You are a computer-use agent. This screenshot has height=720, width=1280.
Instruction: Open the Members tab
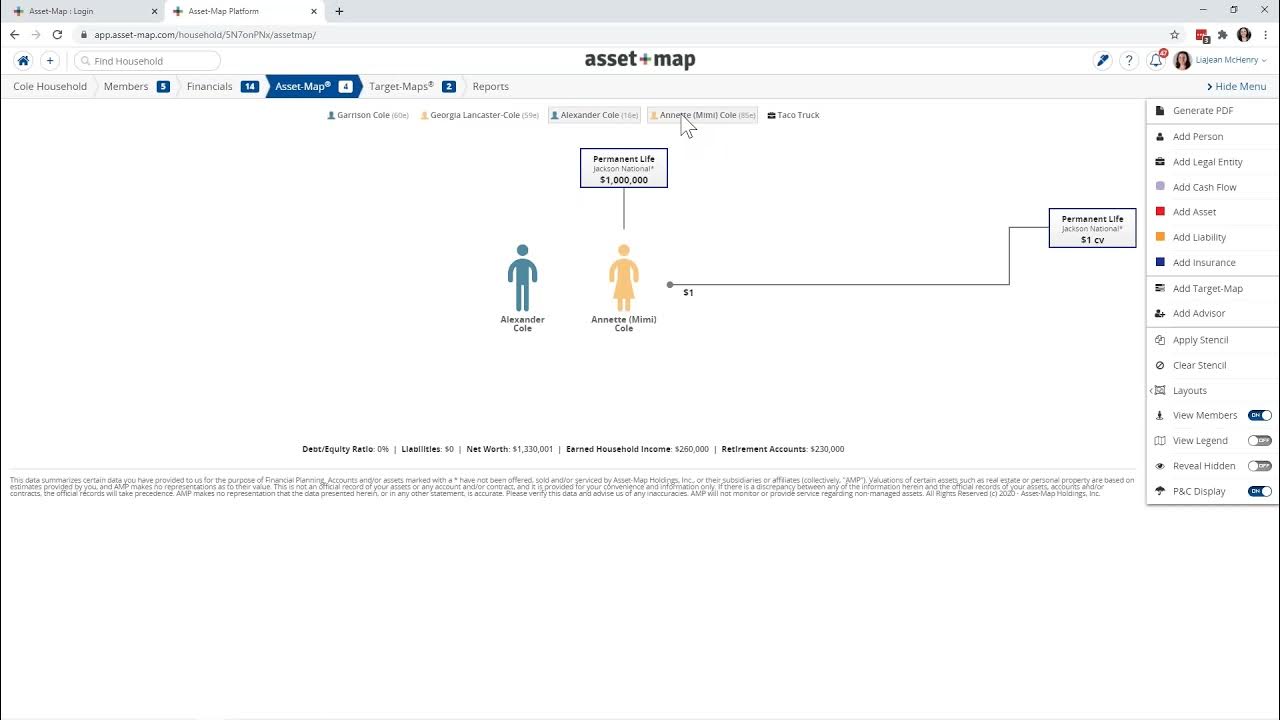pyautogui.click(x=136, y=86)
